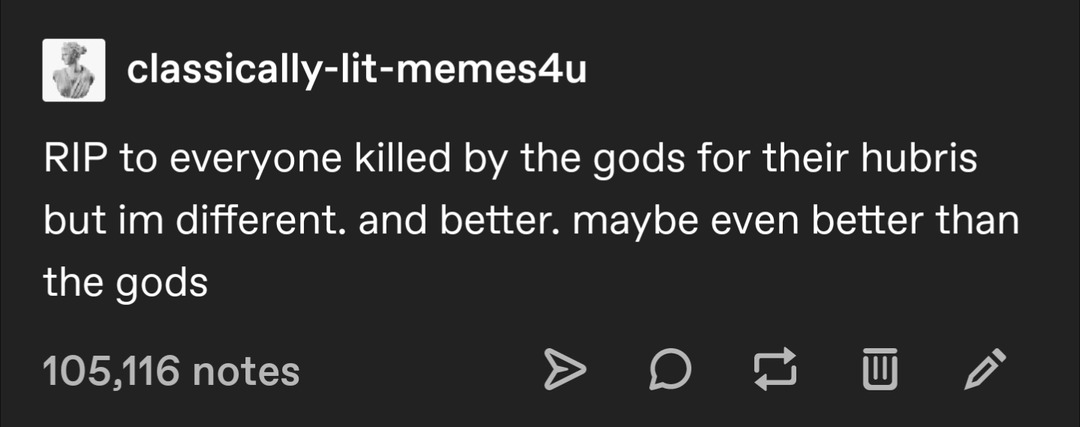Open replies with the speech bubble icon

point(669,369)
